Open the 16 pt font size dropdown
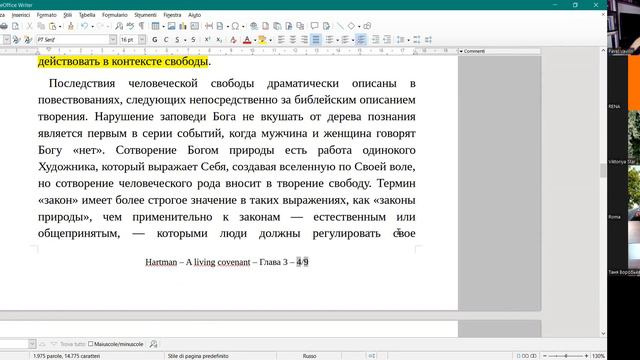 click(142, 40)
